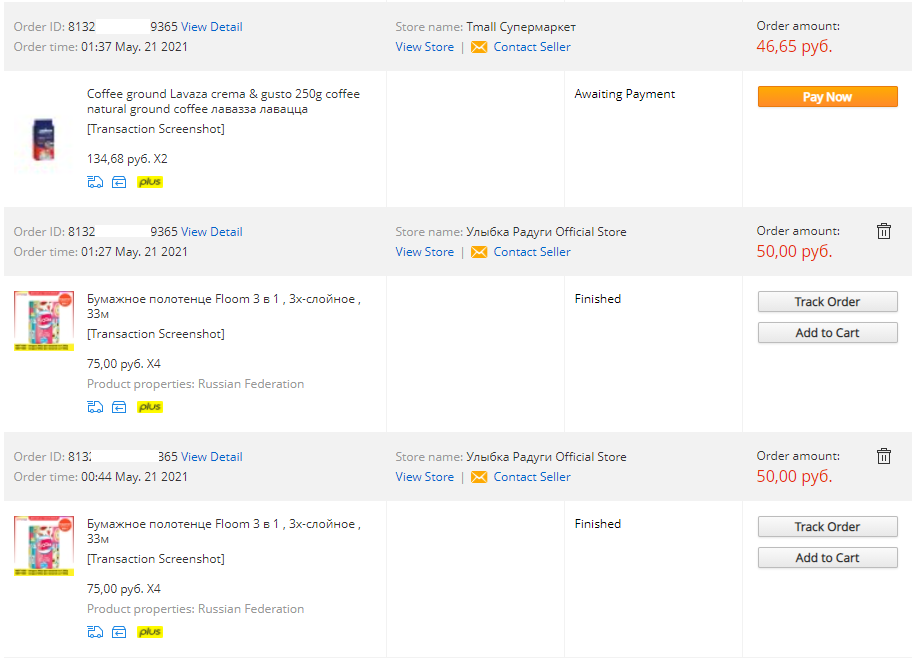Click the return box icon under Lavazza coffee
The width and height of the screenshot is (917, 665).
tap(119, 182)
